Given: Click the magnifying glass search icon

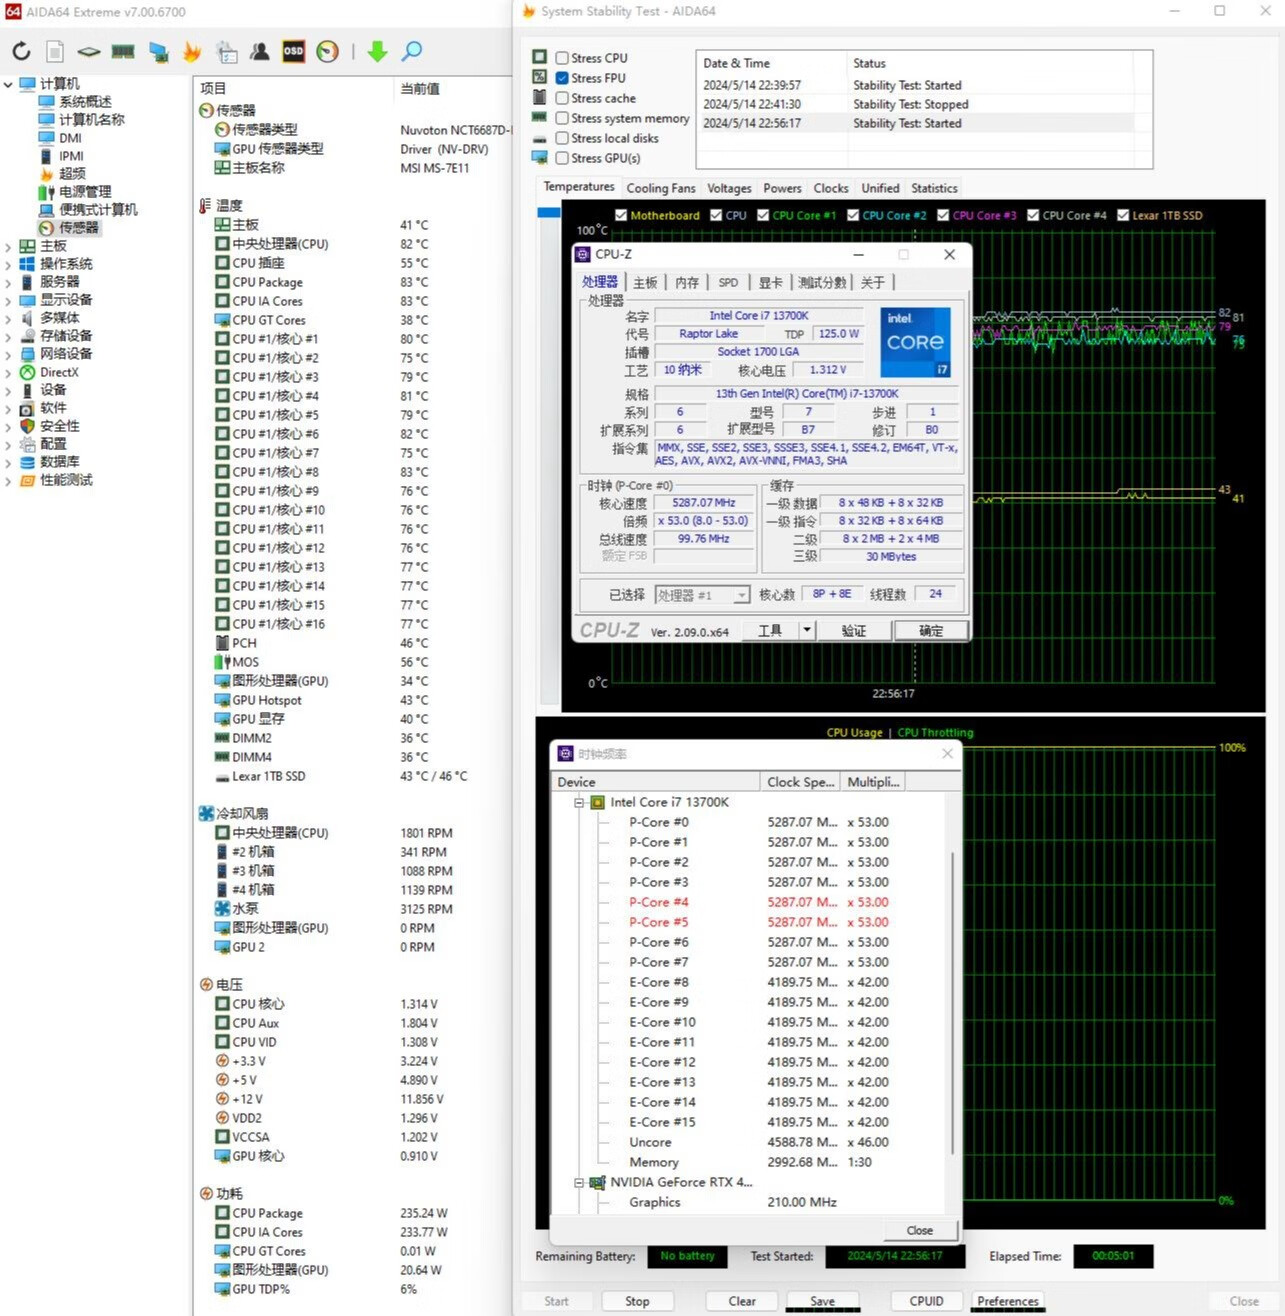Looking at the screenshot, I should coord(412,52).
